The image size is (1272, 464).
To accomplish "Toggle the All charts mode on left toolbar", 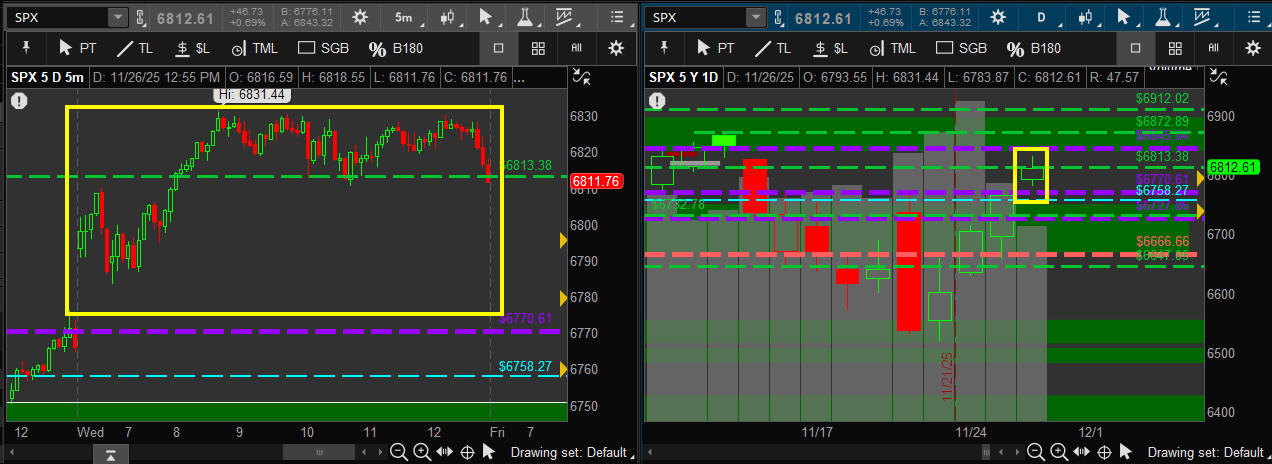I will coord(577,48).
